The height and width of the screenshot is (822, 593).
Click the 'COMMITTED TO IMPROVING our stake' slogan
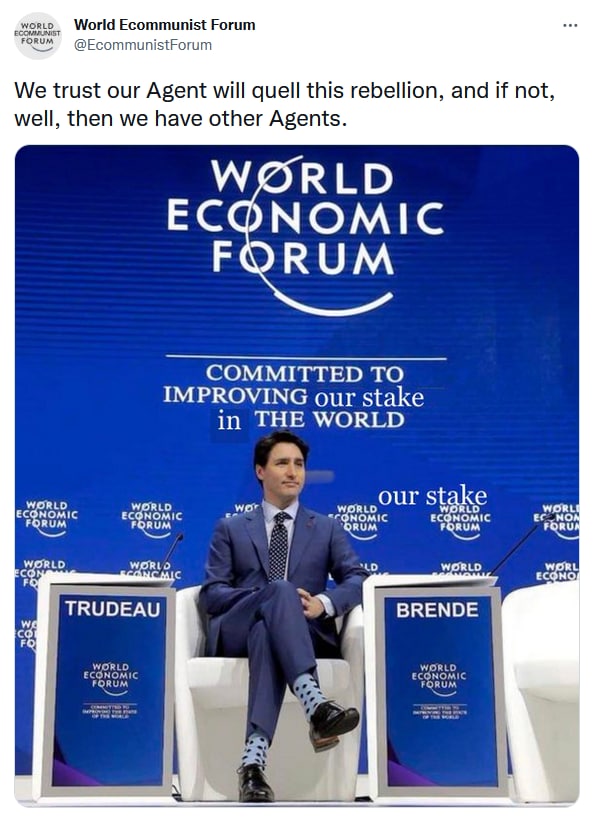coord(294,397)
